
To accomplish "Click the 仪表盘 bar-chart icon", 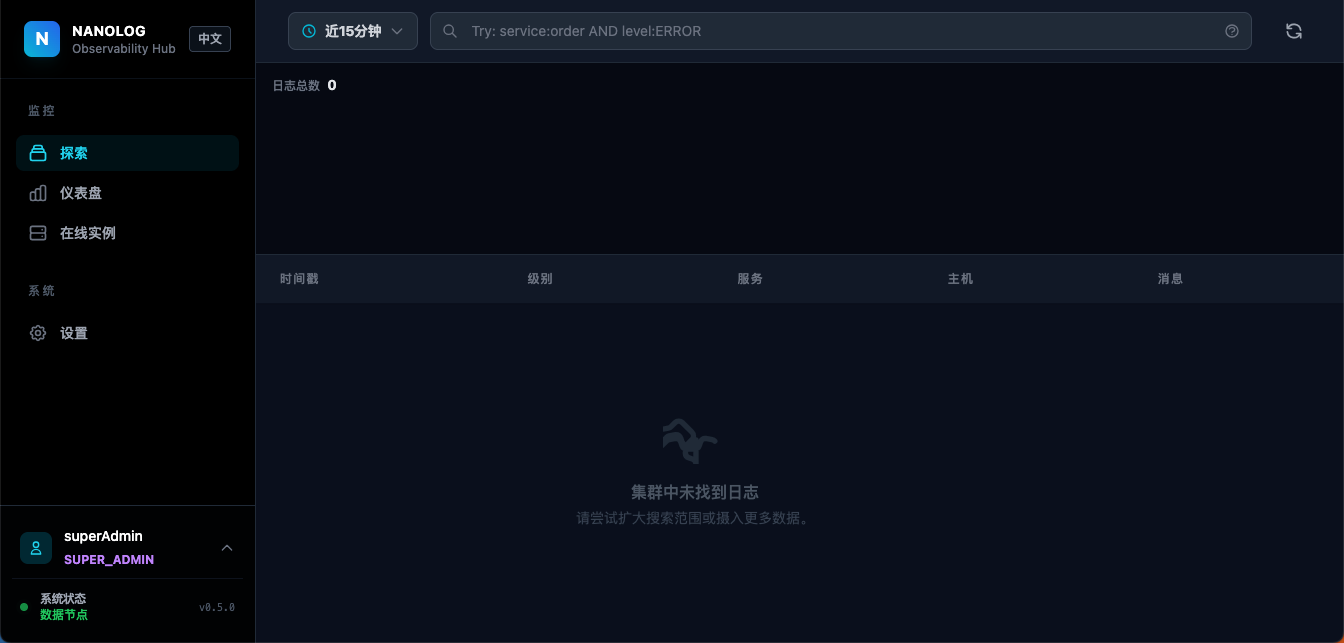I will 38,193.
